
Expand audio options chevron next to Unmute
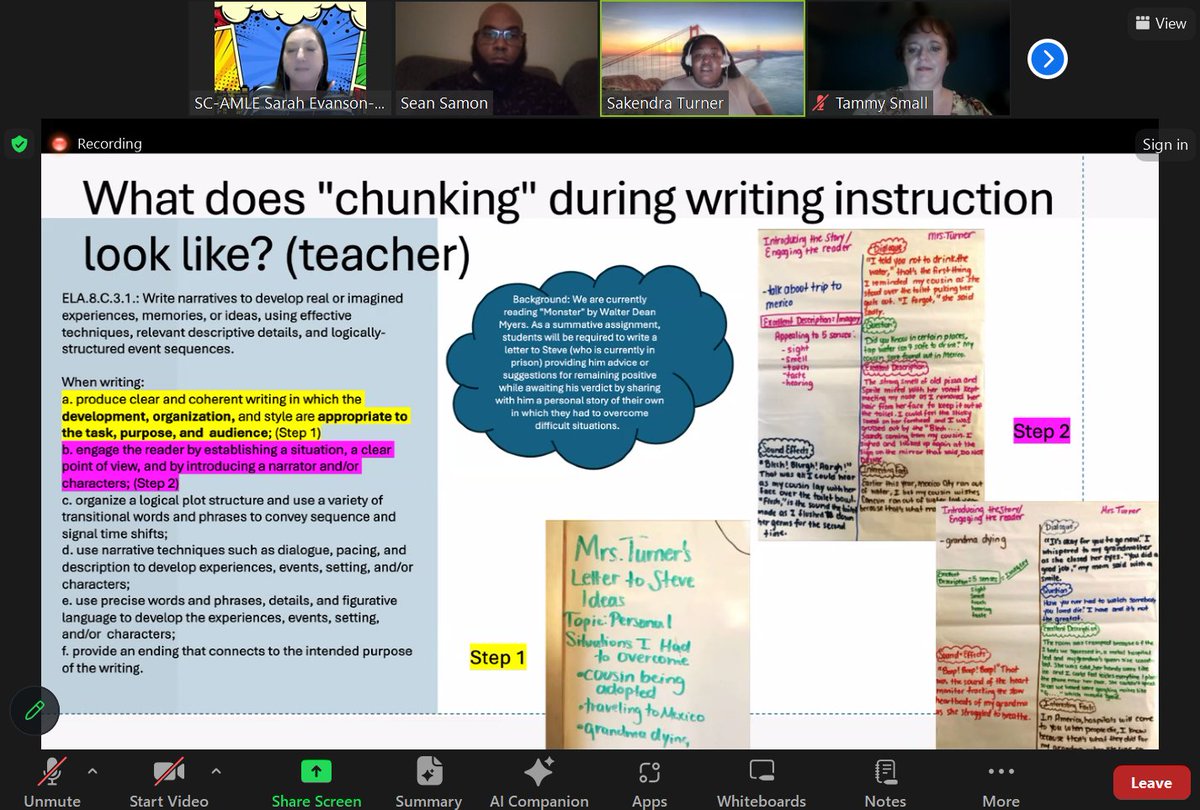[92, 771]
